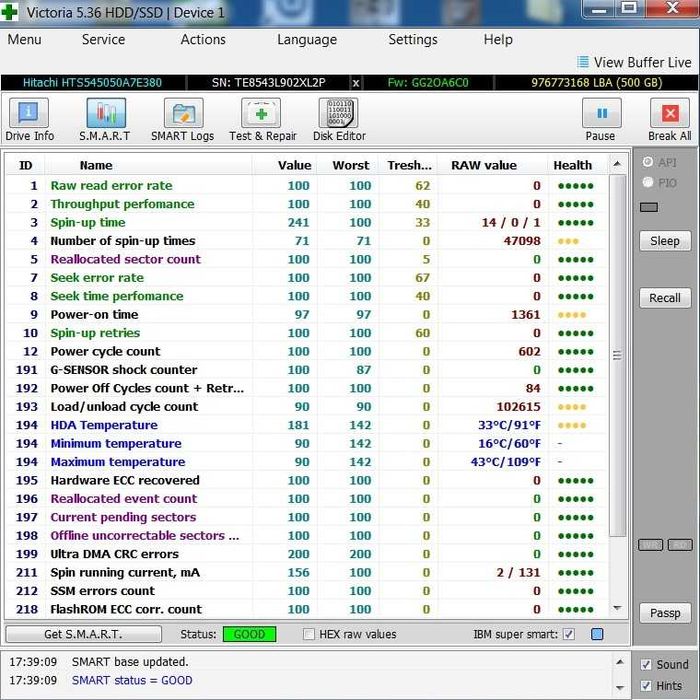
Task: Toggle the Hints checkbox
Action: tap(646, 686)
